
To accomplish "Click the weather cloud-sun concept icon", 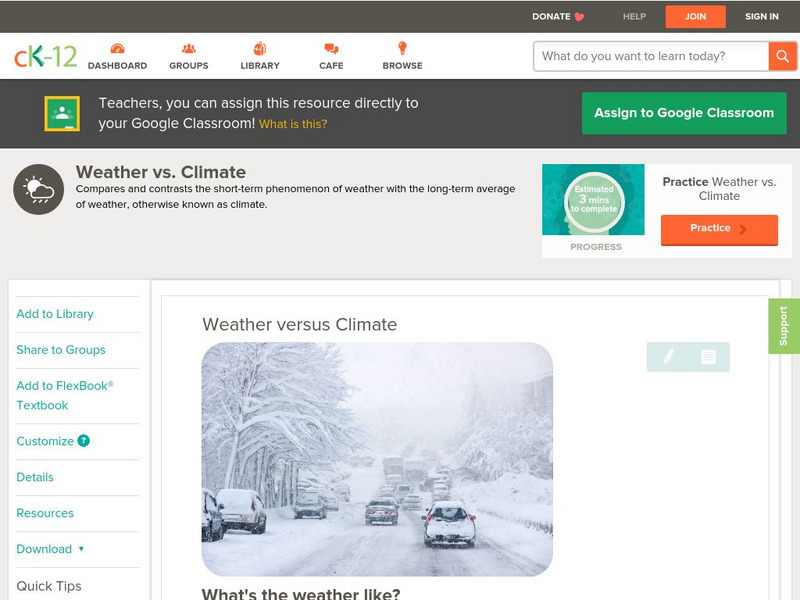I will click(x=39, y=189).
